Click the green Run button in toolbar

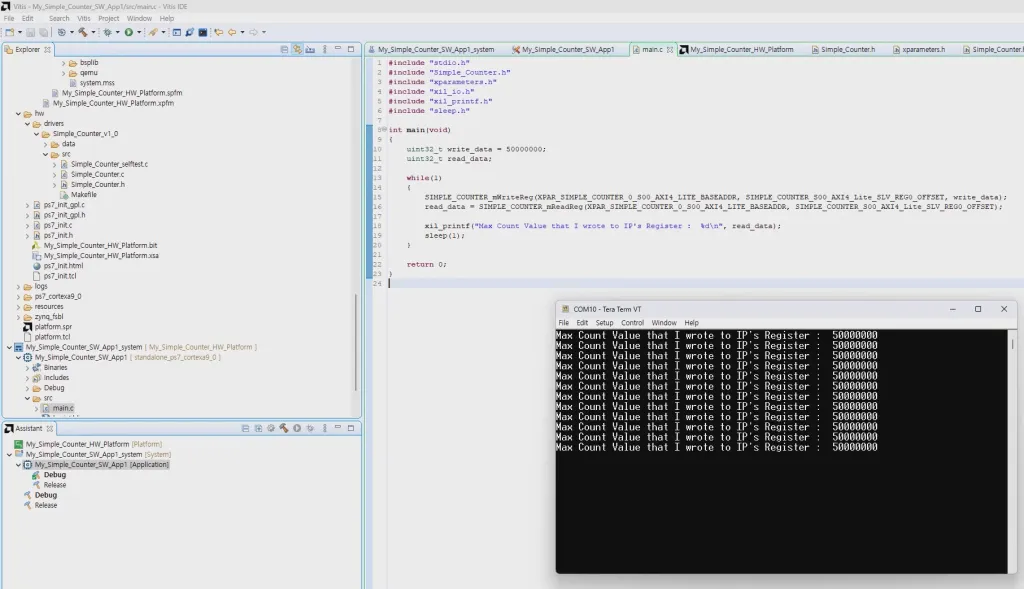(127, 32)
